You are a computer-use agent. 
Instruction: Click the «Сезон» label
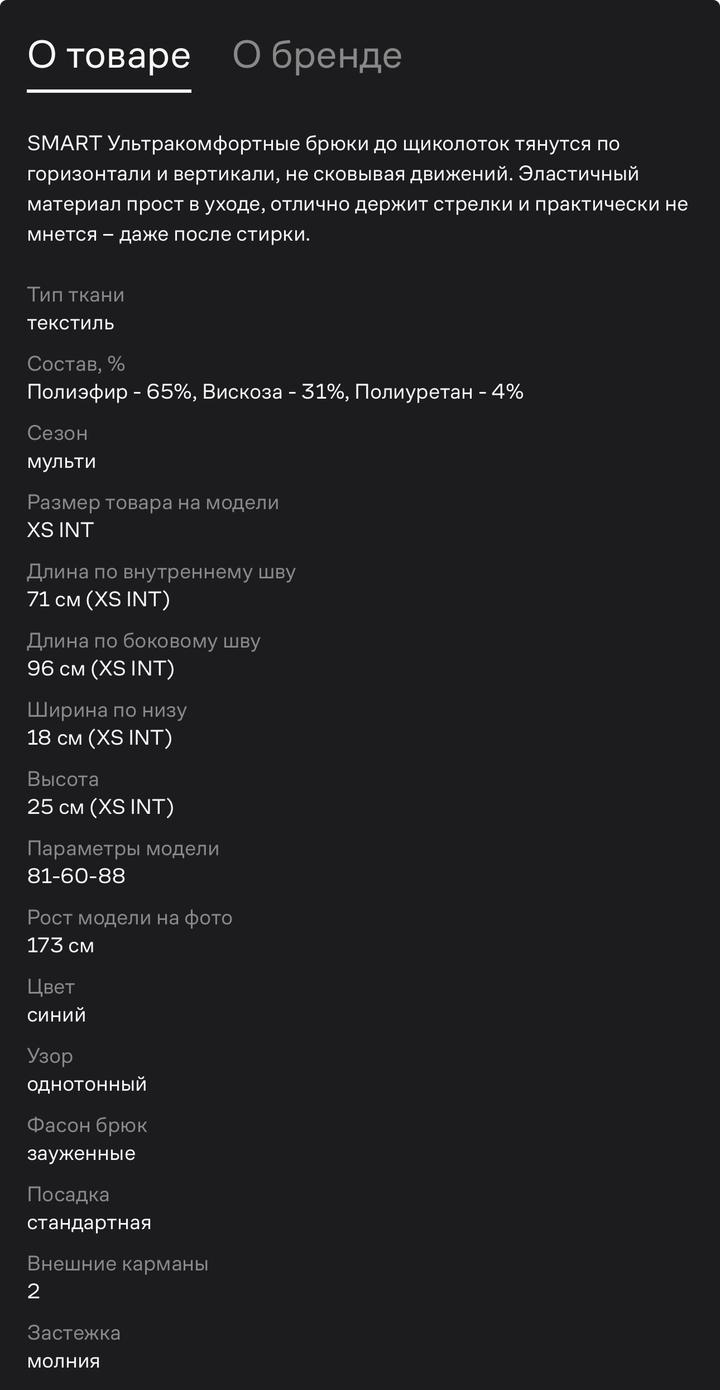coord(58,433)
